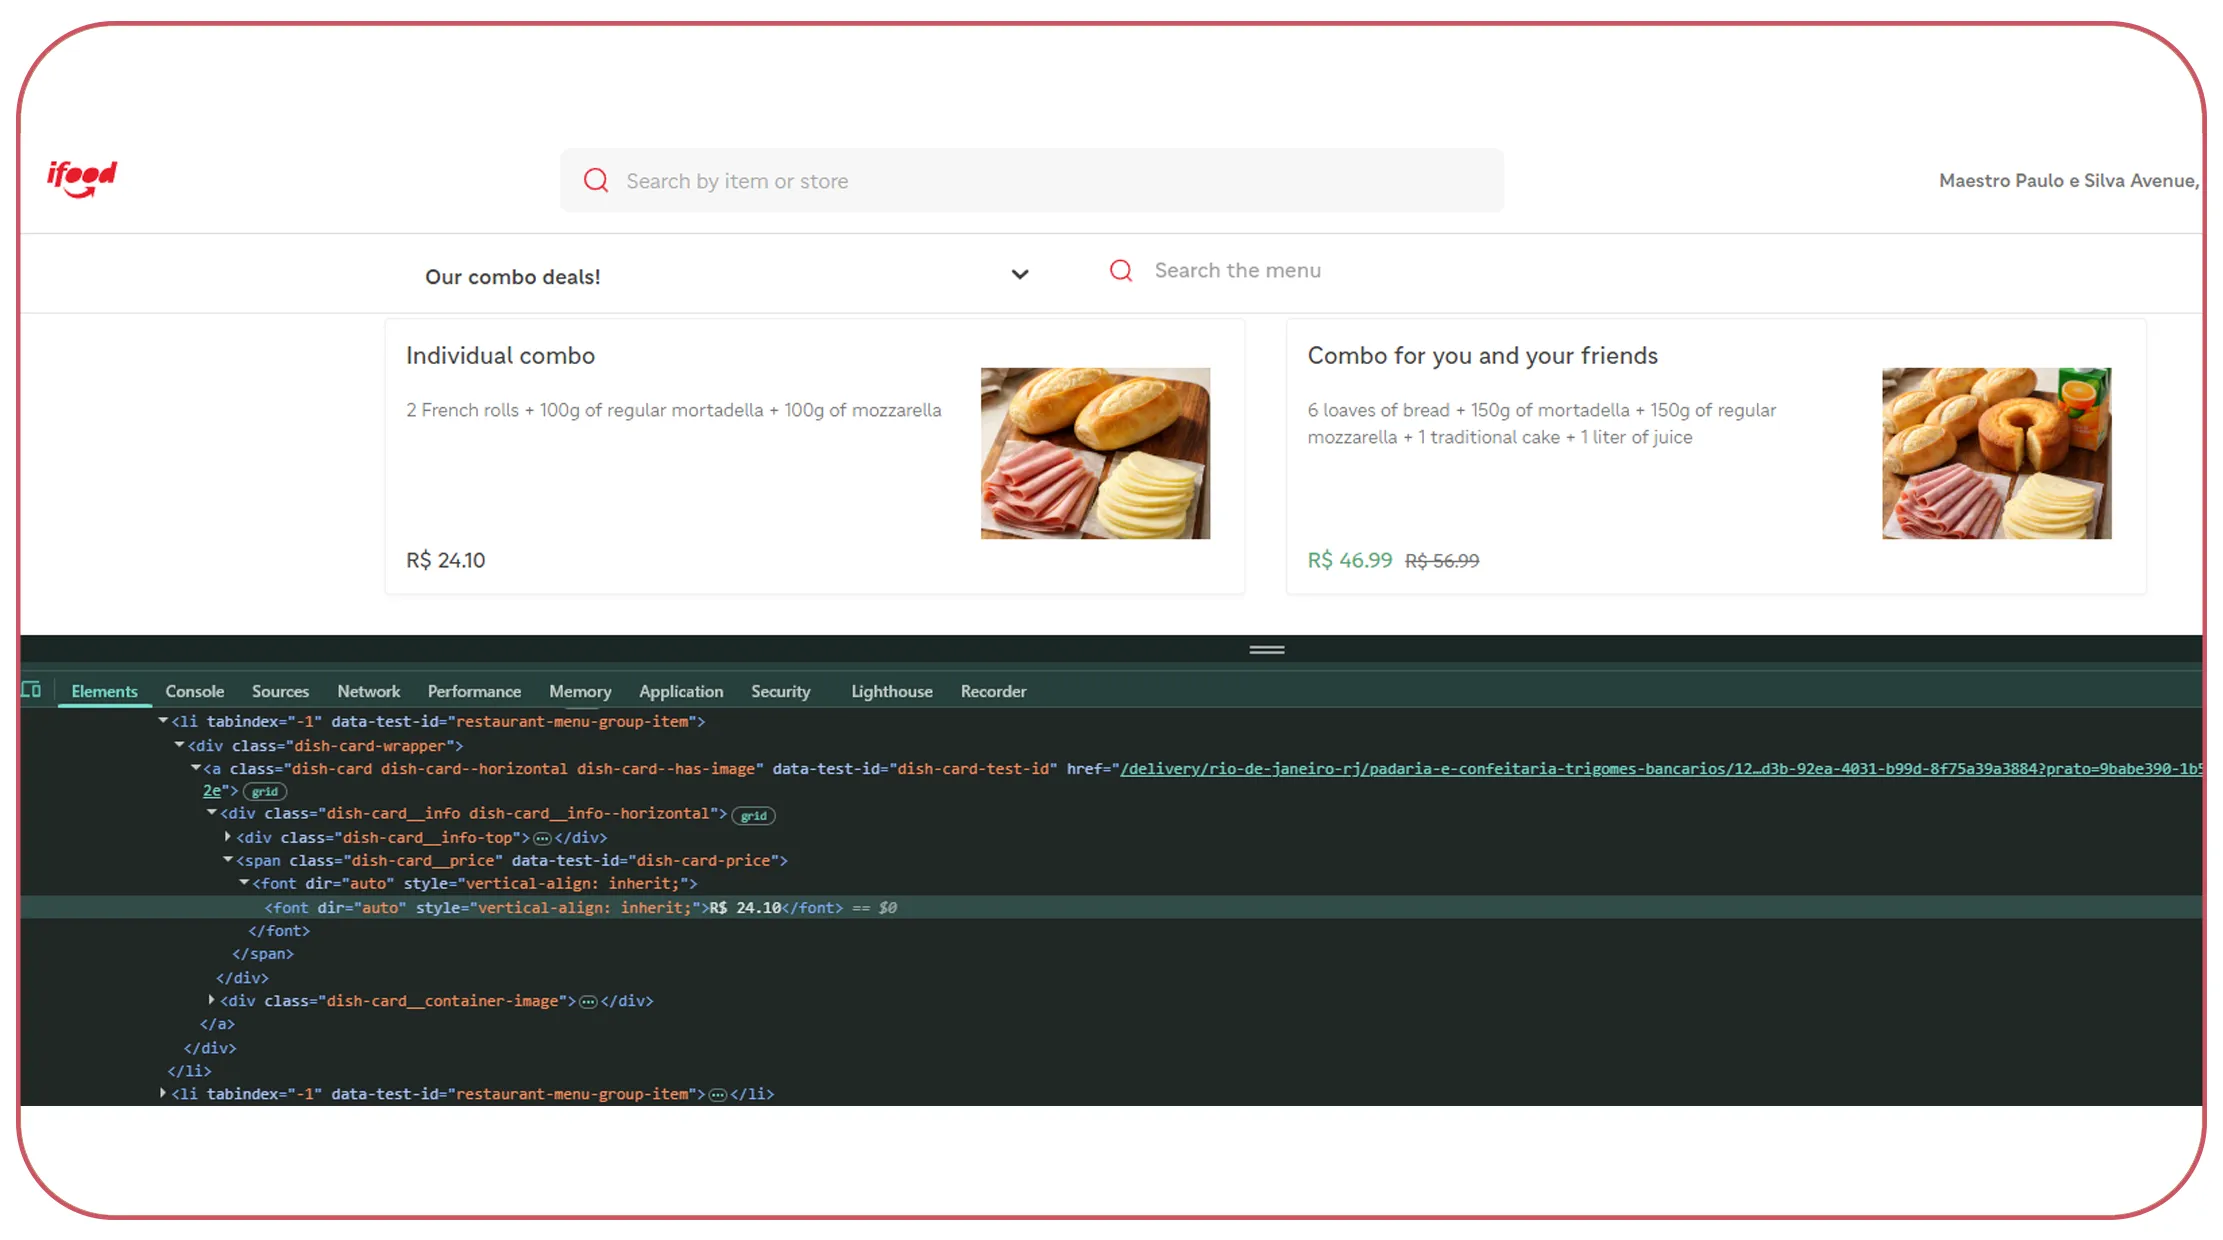Expand the dish-card__info-top div node
Image resolution: width=2223 pixels, height=1240 pixels.
click(228, 837)
